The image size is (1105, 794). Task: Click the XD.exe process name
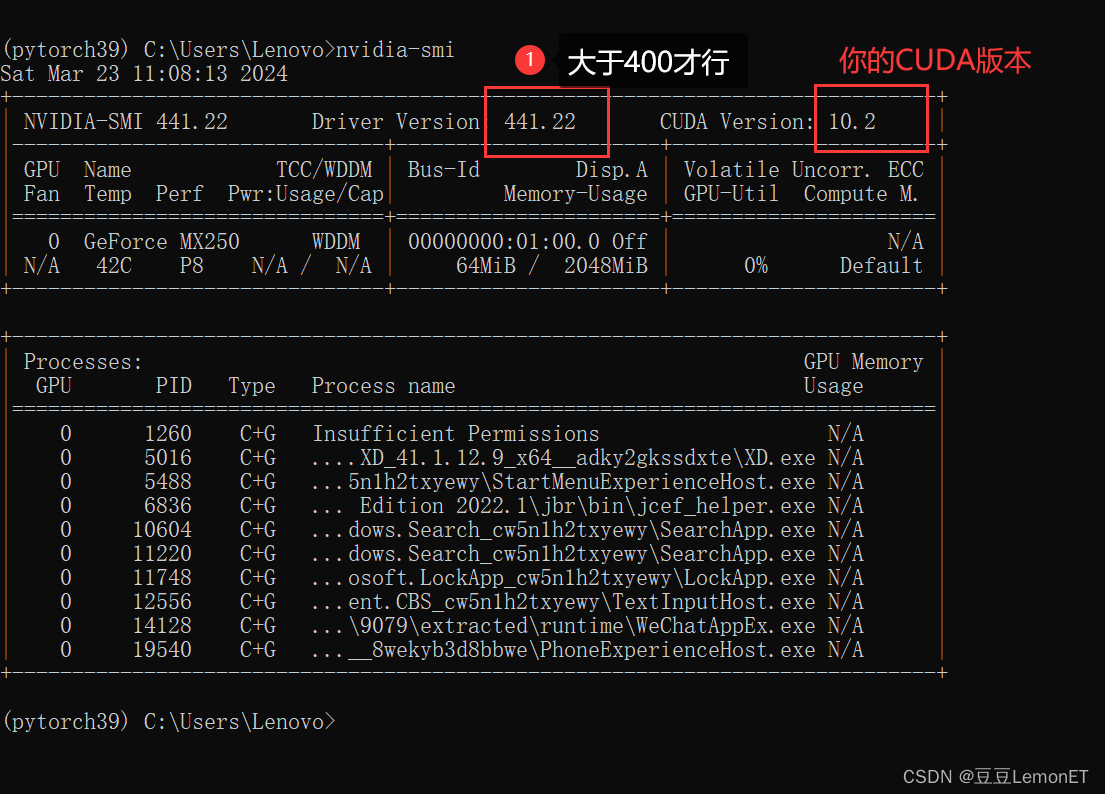pyautogui.click(x=563, y=458)
